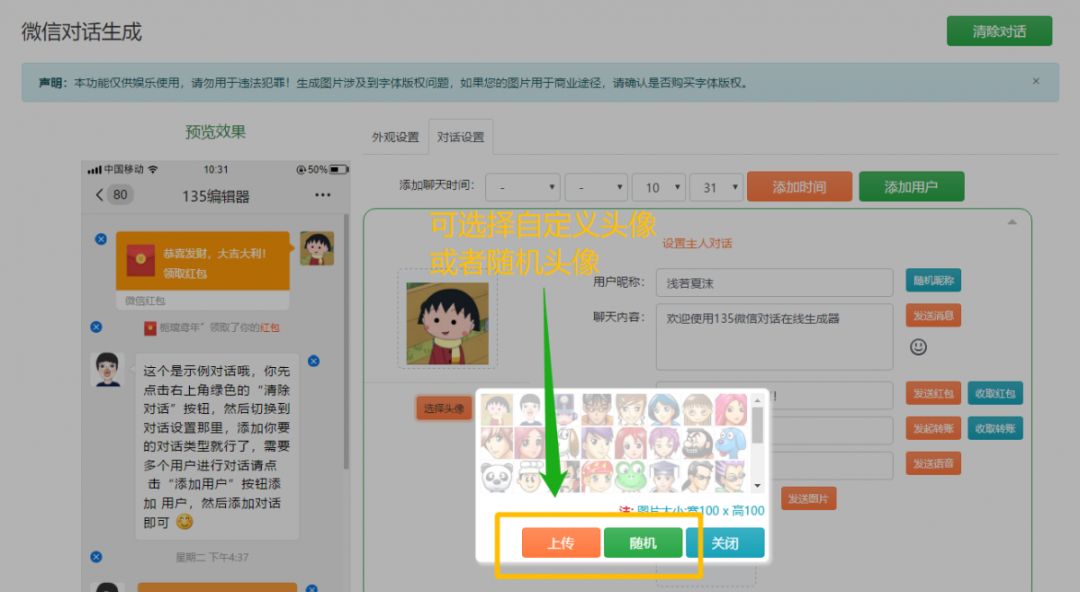Click the '预览效果' heading
1080x592 pixels.
point(216,132)
